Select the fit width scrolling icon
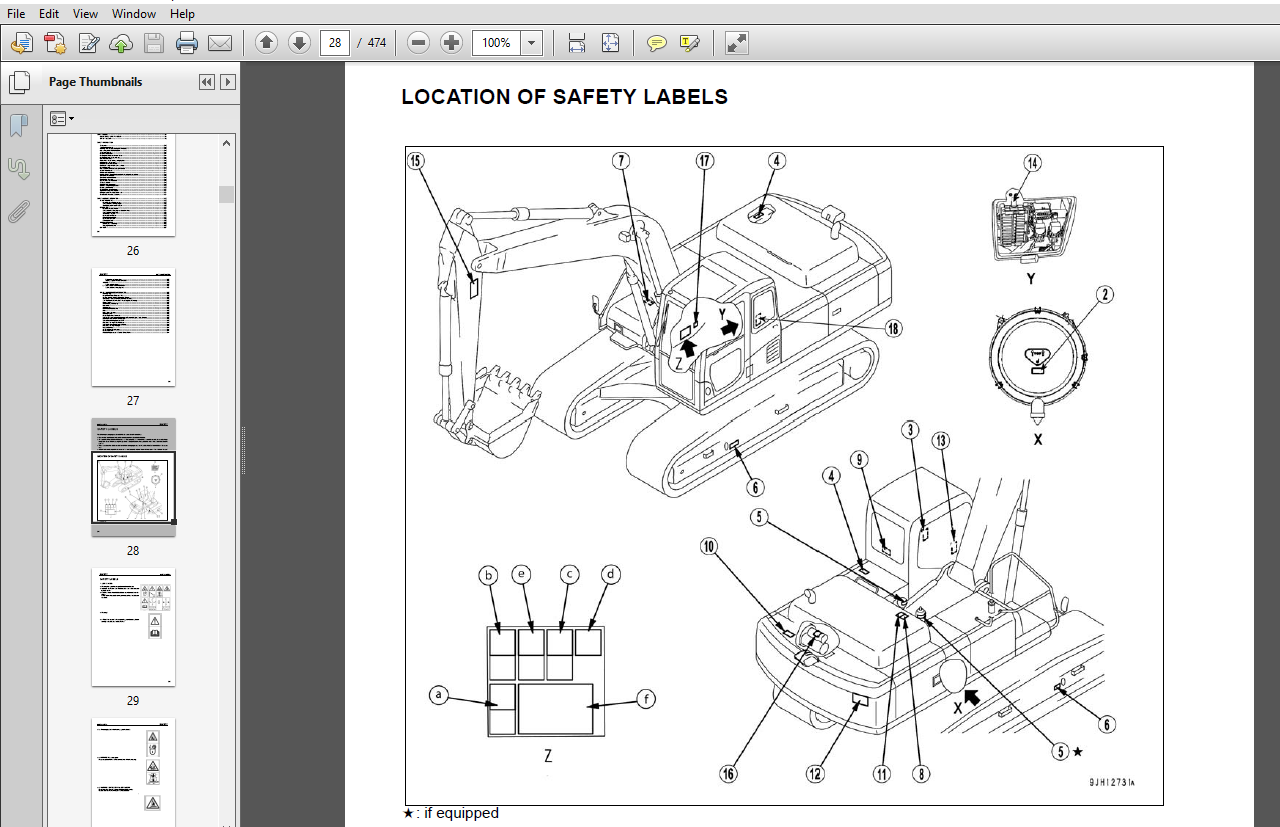 (577, 43)
